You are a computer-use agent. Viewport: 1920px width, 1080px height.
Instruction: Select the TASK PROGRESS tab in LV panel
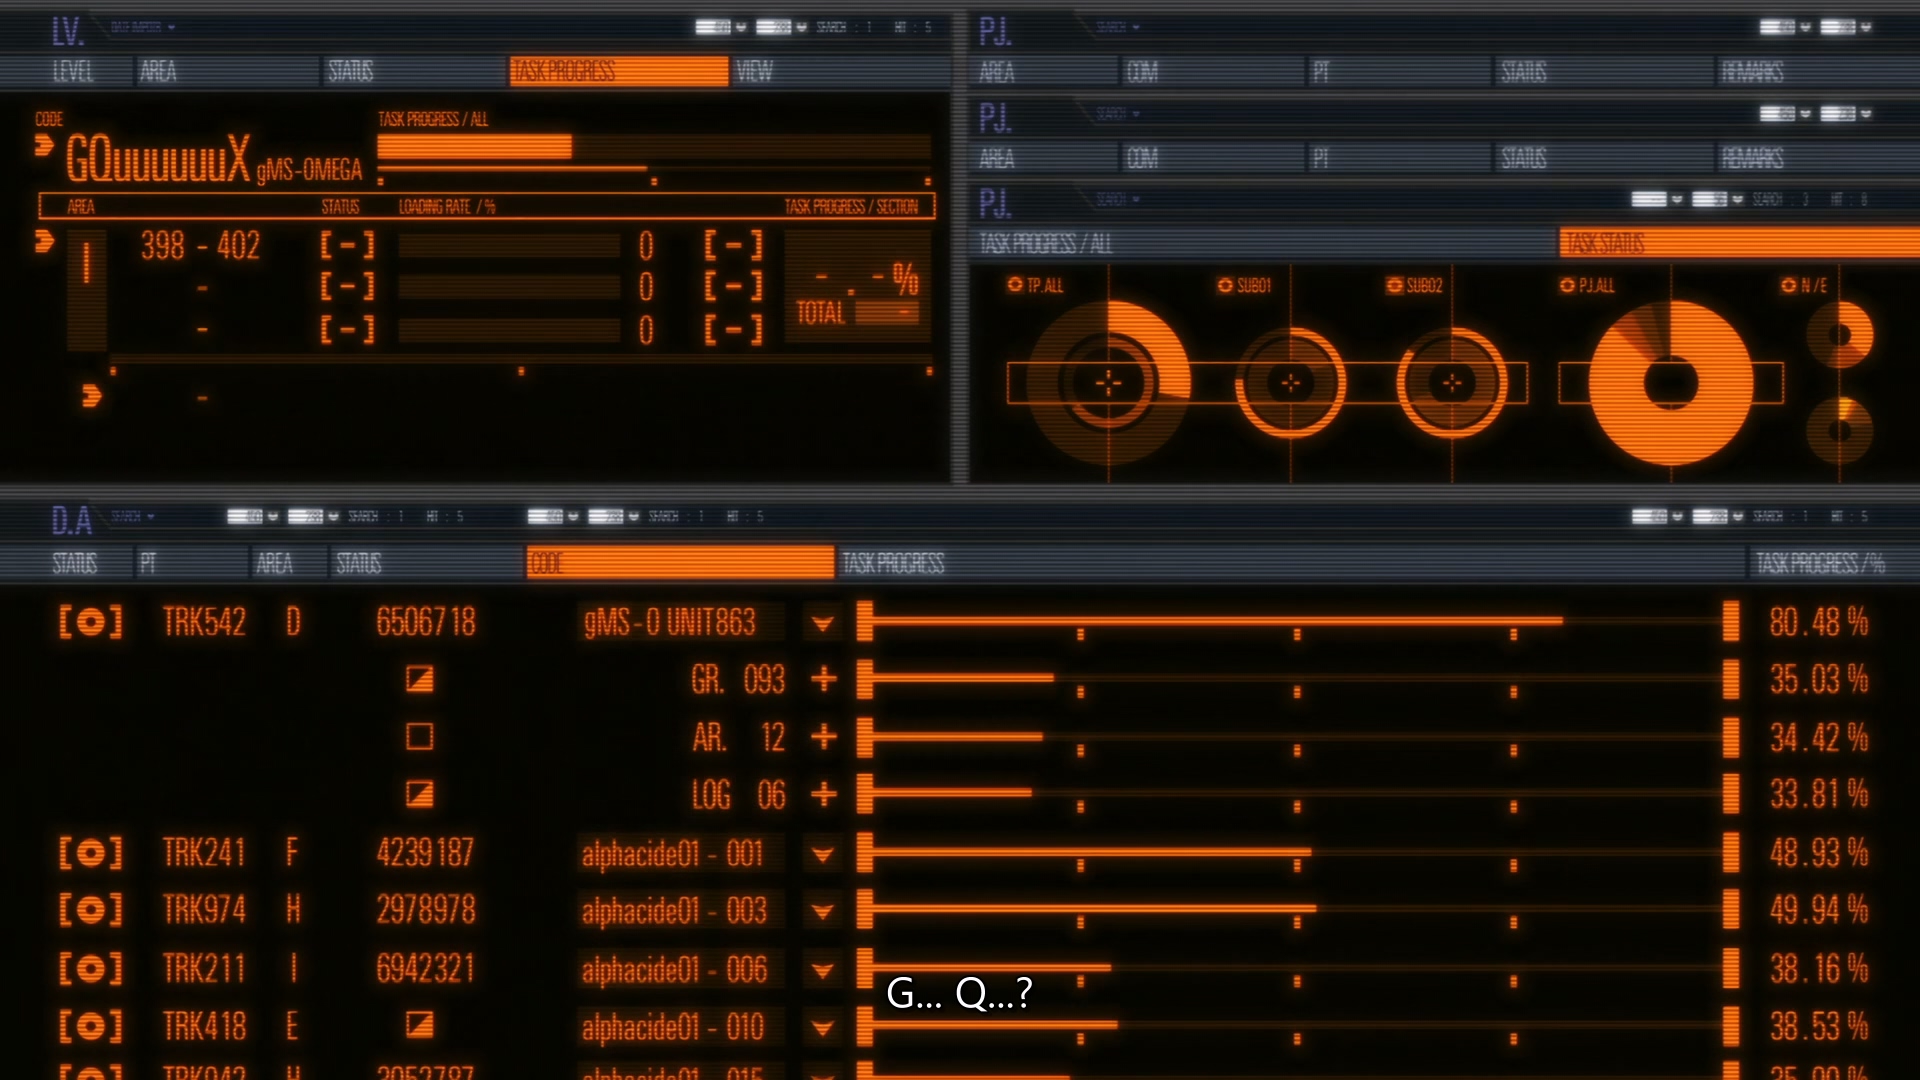coord(618,71)
